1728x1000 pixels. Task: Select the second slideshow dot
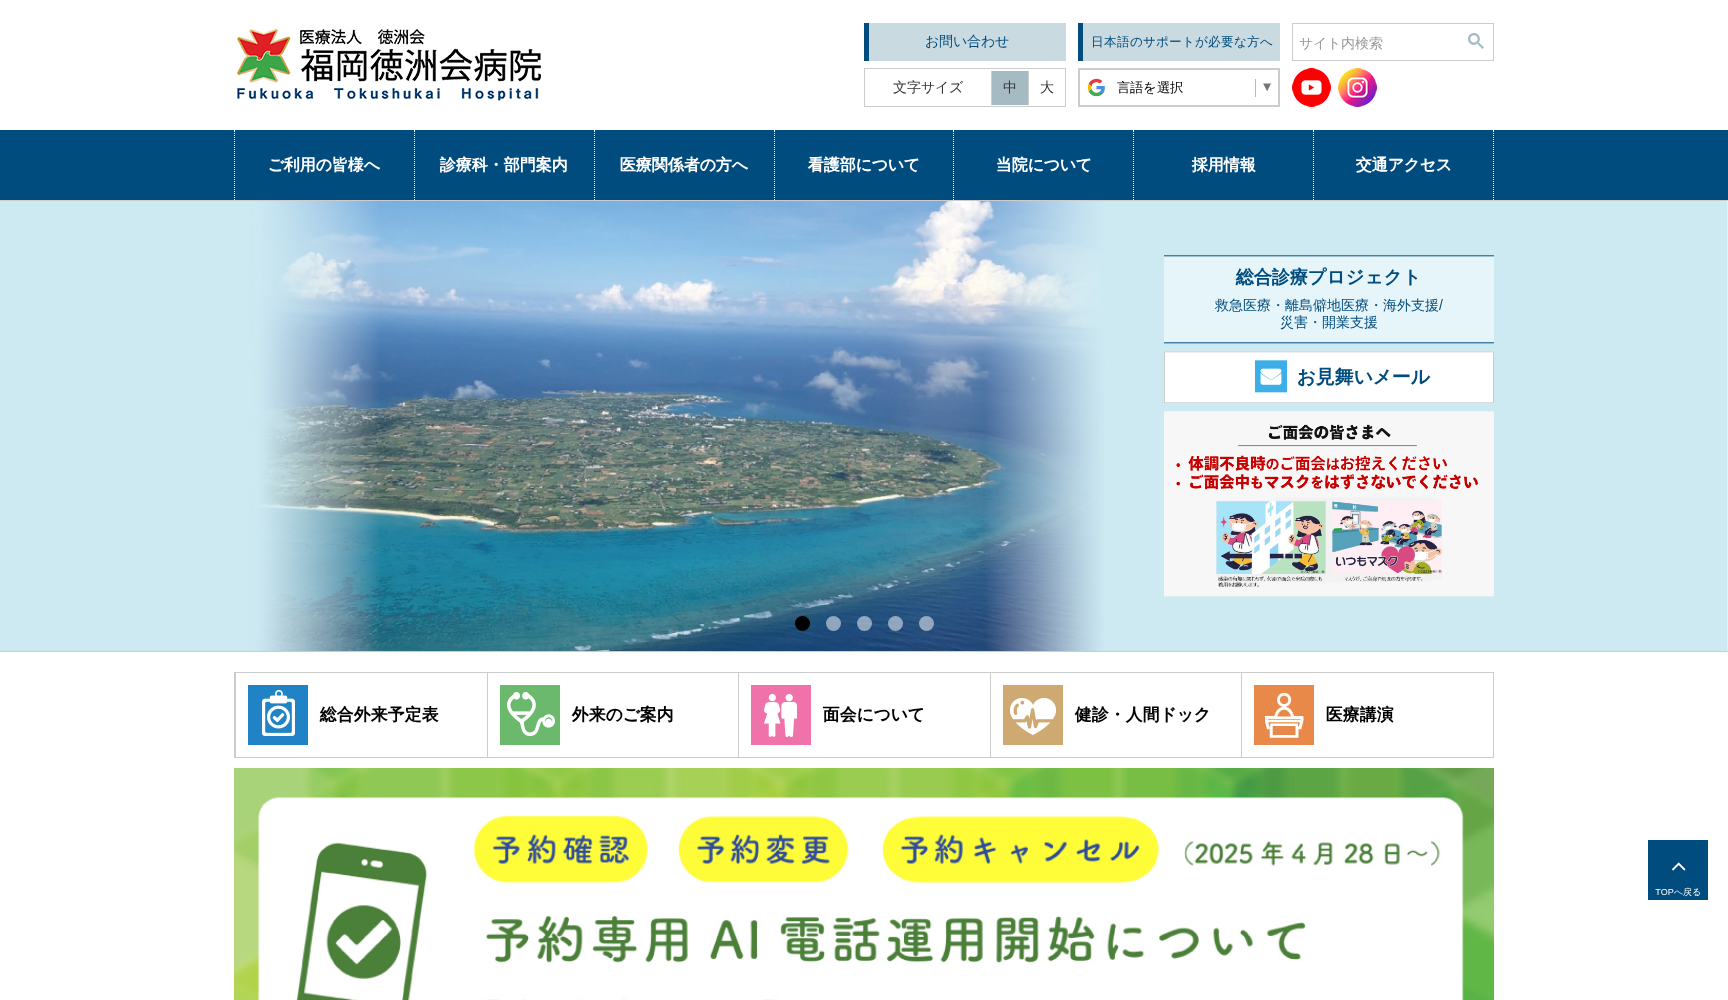point(833,623)
